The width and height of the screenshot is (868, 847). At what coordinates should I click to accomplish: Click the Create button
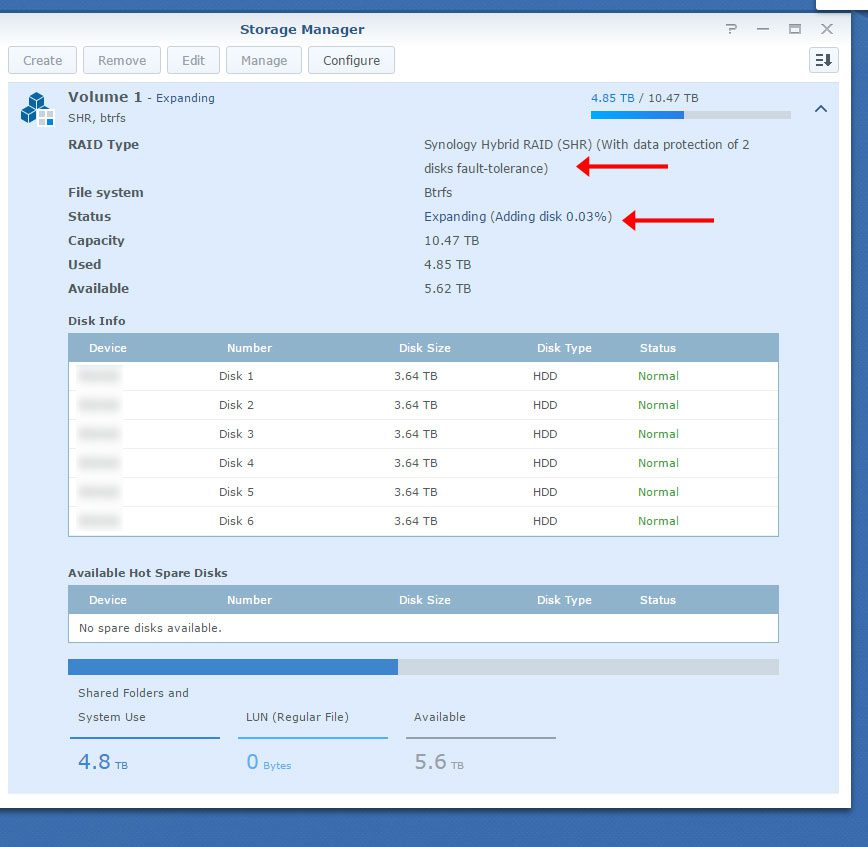pyautogui.click(x=42, y=60)
